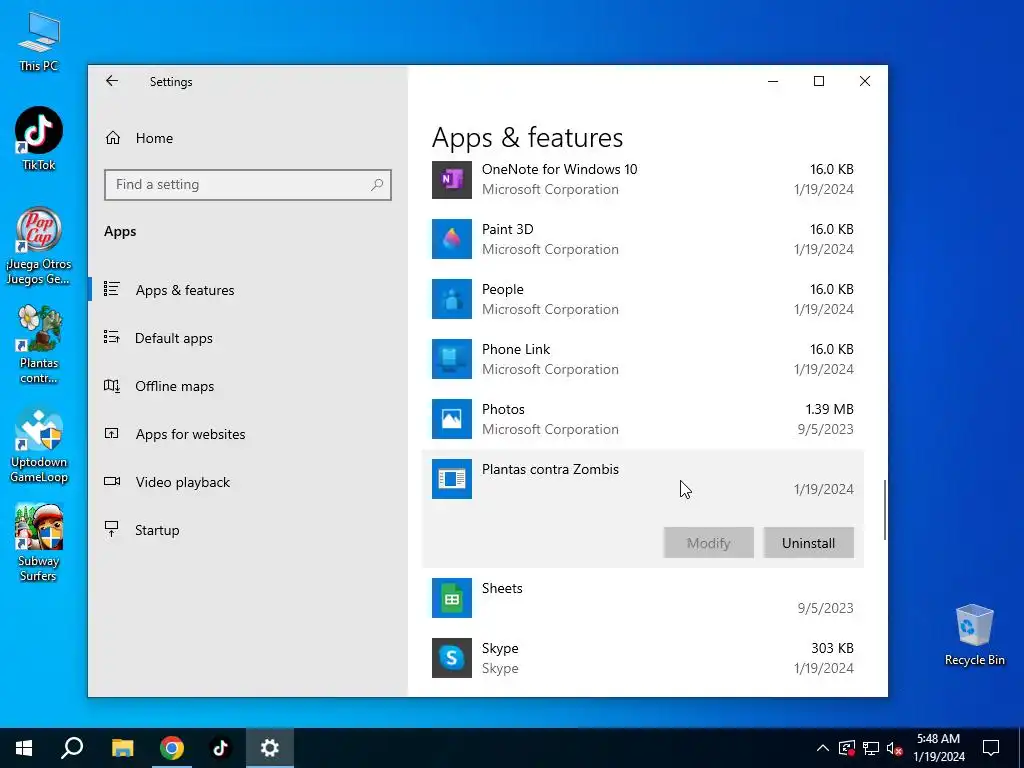Select the People app name text
Viewport: 1024px width, 768px height.
pyautogui.click(x=503, y=289)
